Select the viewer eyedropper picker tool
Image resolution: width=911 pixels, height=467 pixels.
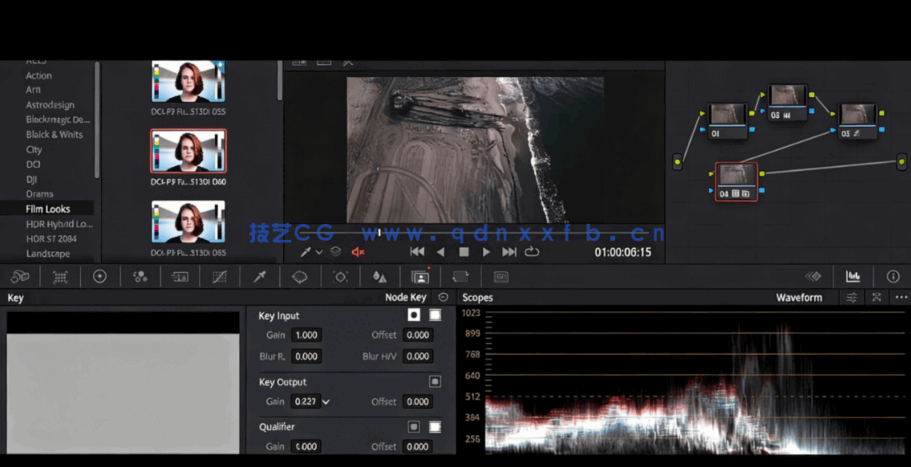tap(306, 252)
